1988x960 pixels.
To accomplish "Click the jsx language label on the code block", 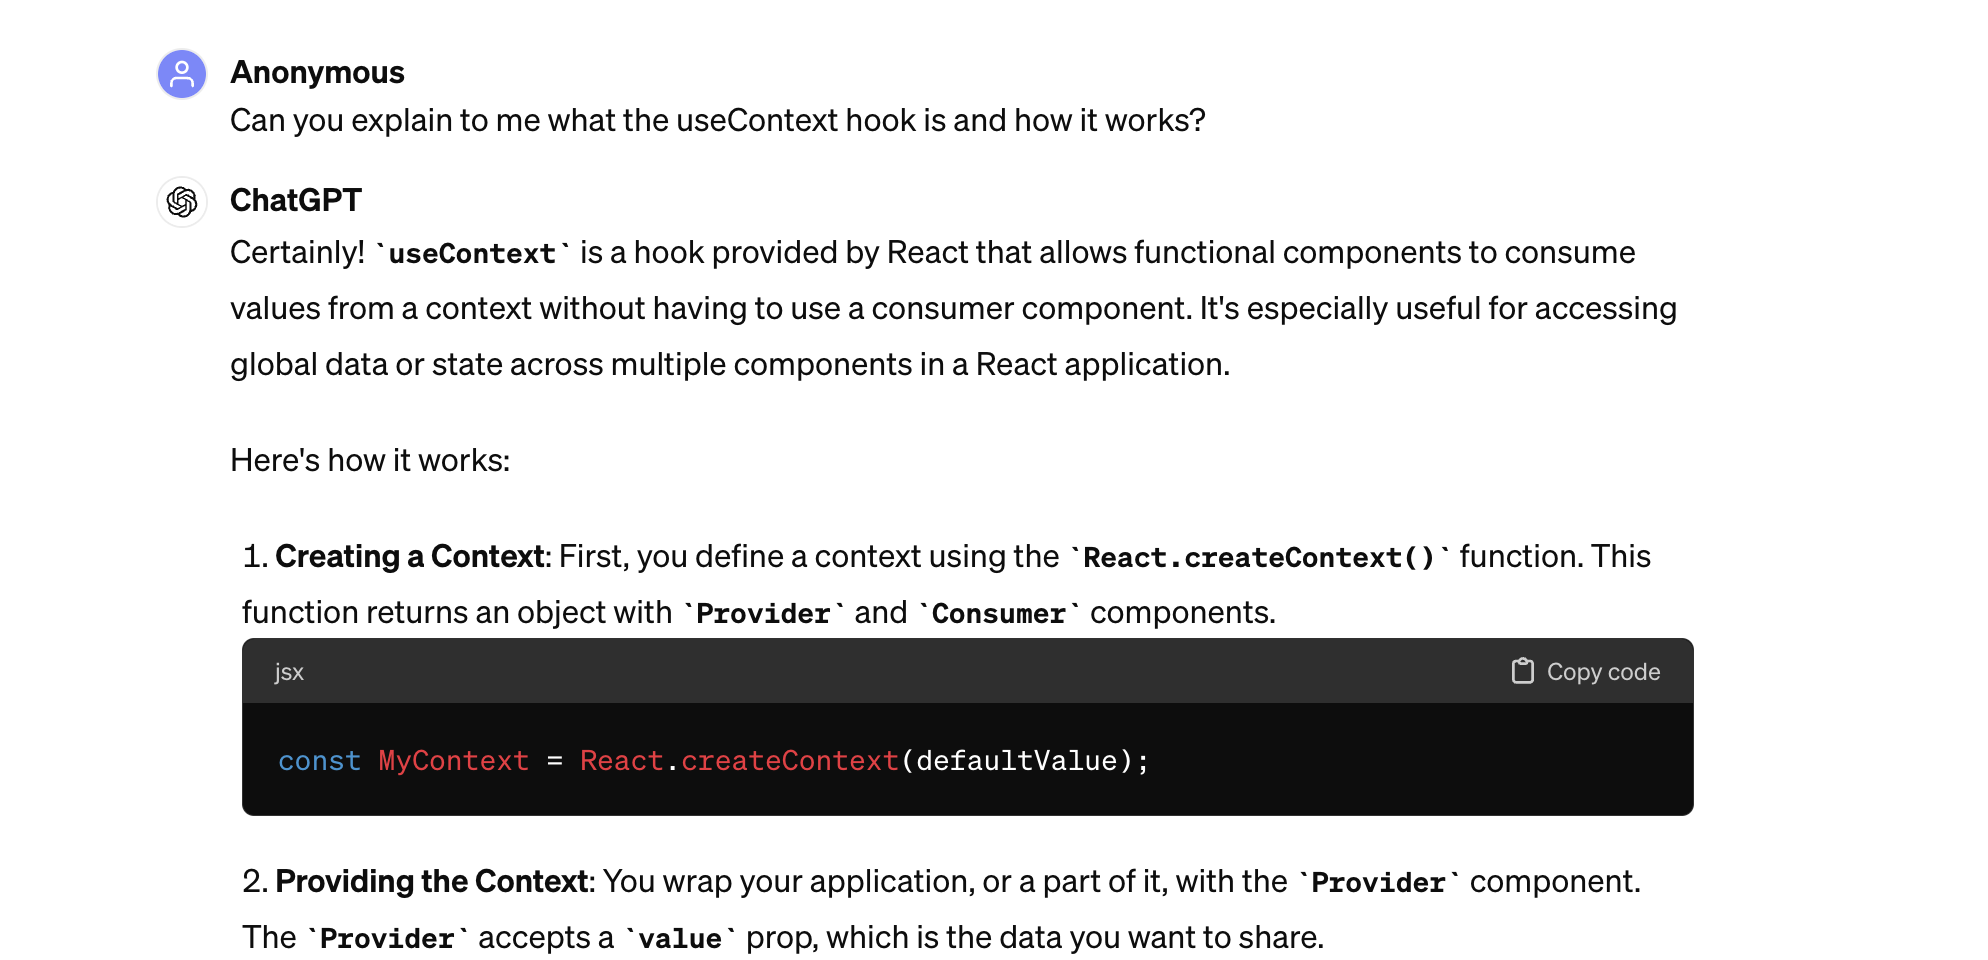I will tap(288, 671).
